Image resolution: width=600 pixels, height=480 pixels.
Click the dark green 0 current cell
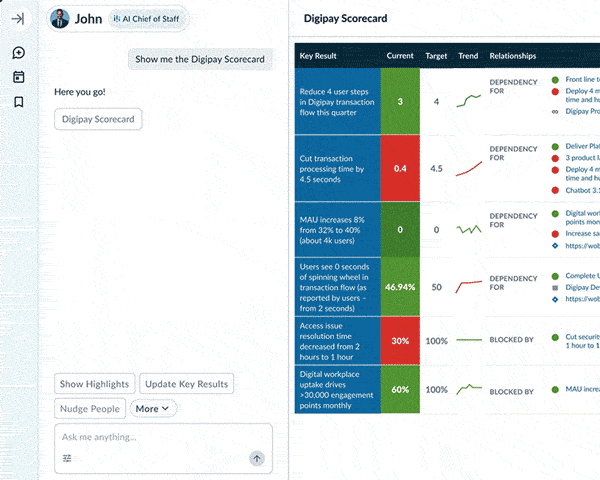400,230
